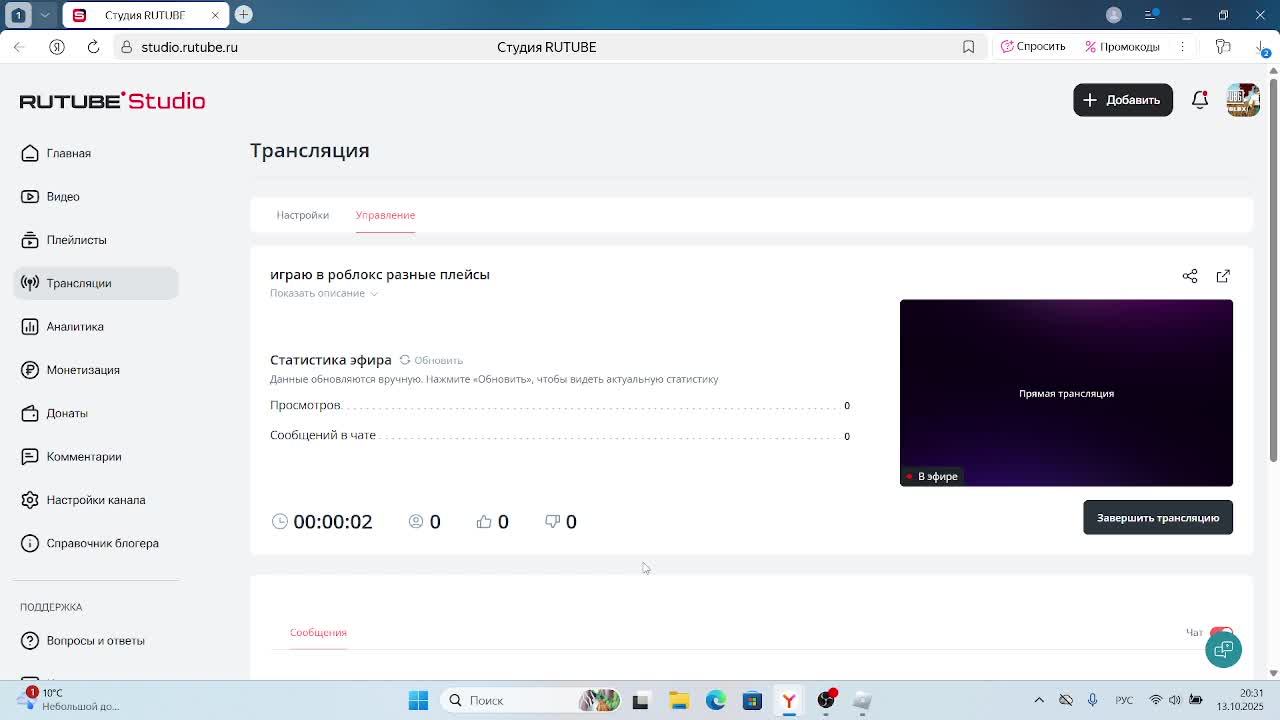The width and height of the screenshot is (1280, 720).
Task: Switch to the Сообщения tab
Action: click(x=318, y=632)
